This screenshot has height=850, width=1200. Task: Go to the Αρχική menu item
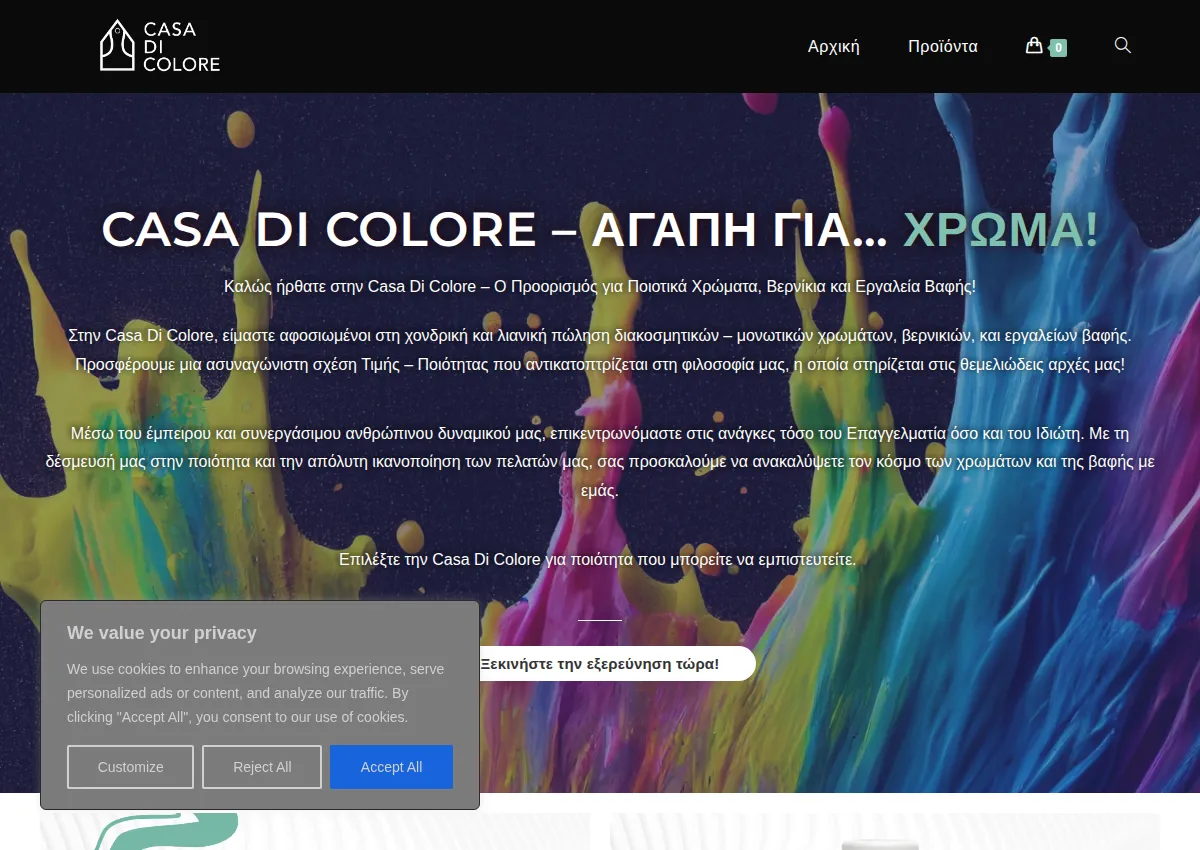coord(833,46)
